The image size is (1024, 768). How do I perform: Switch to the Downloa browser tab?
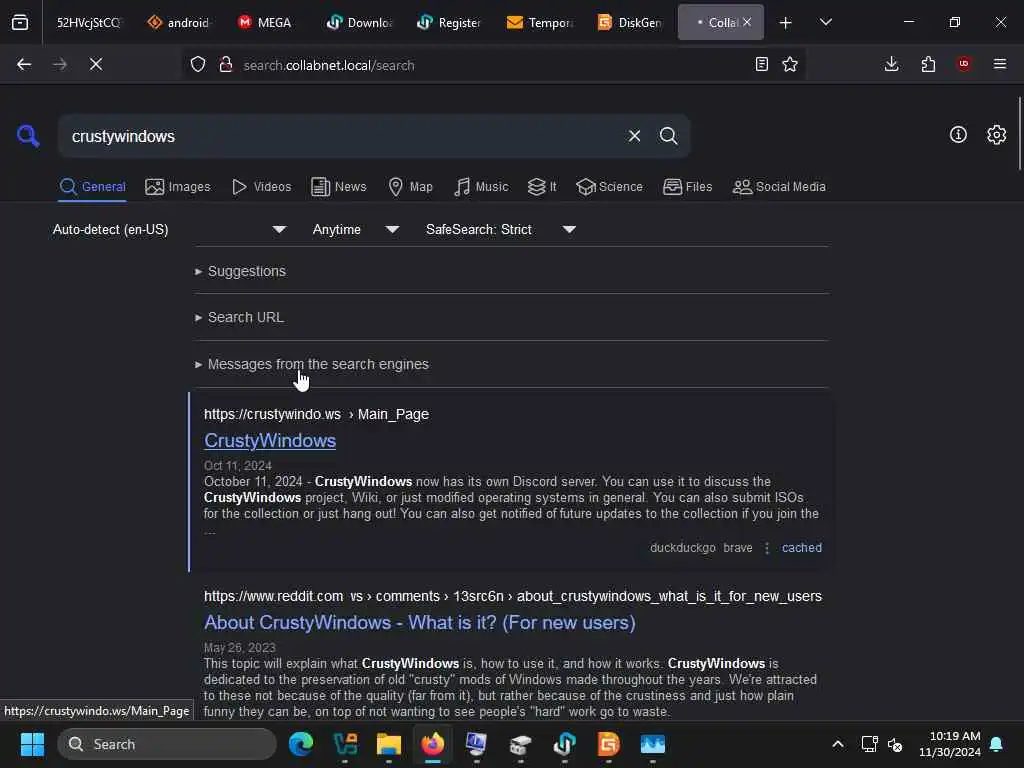click(359, 23)
